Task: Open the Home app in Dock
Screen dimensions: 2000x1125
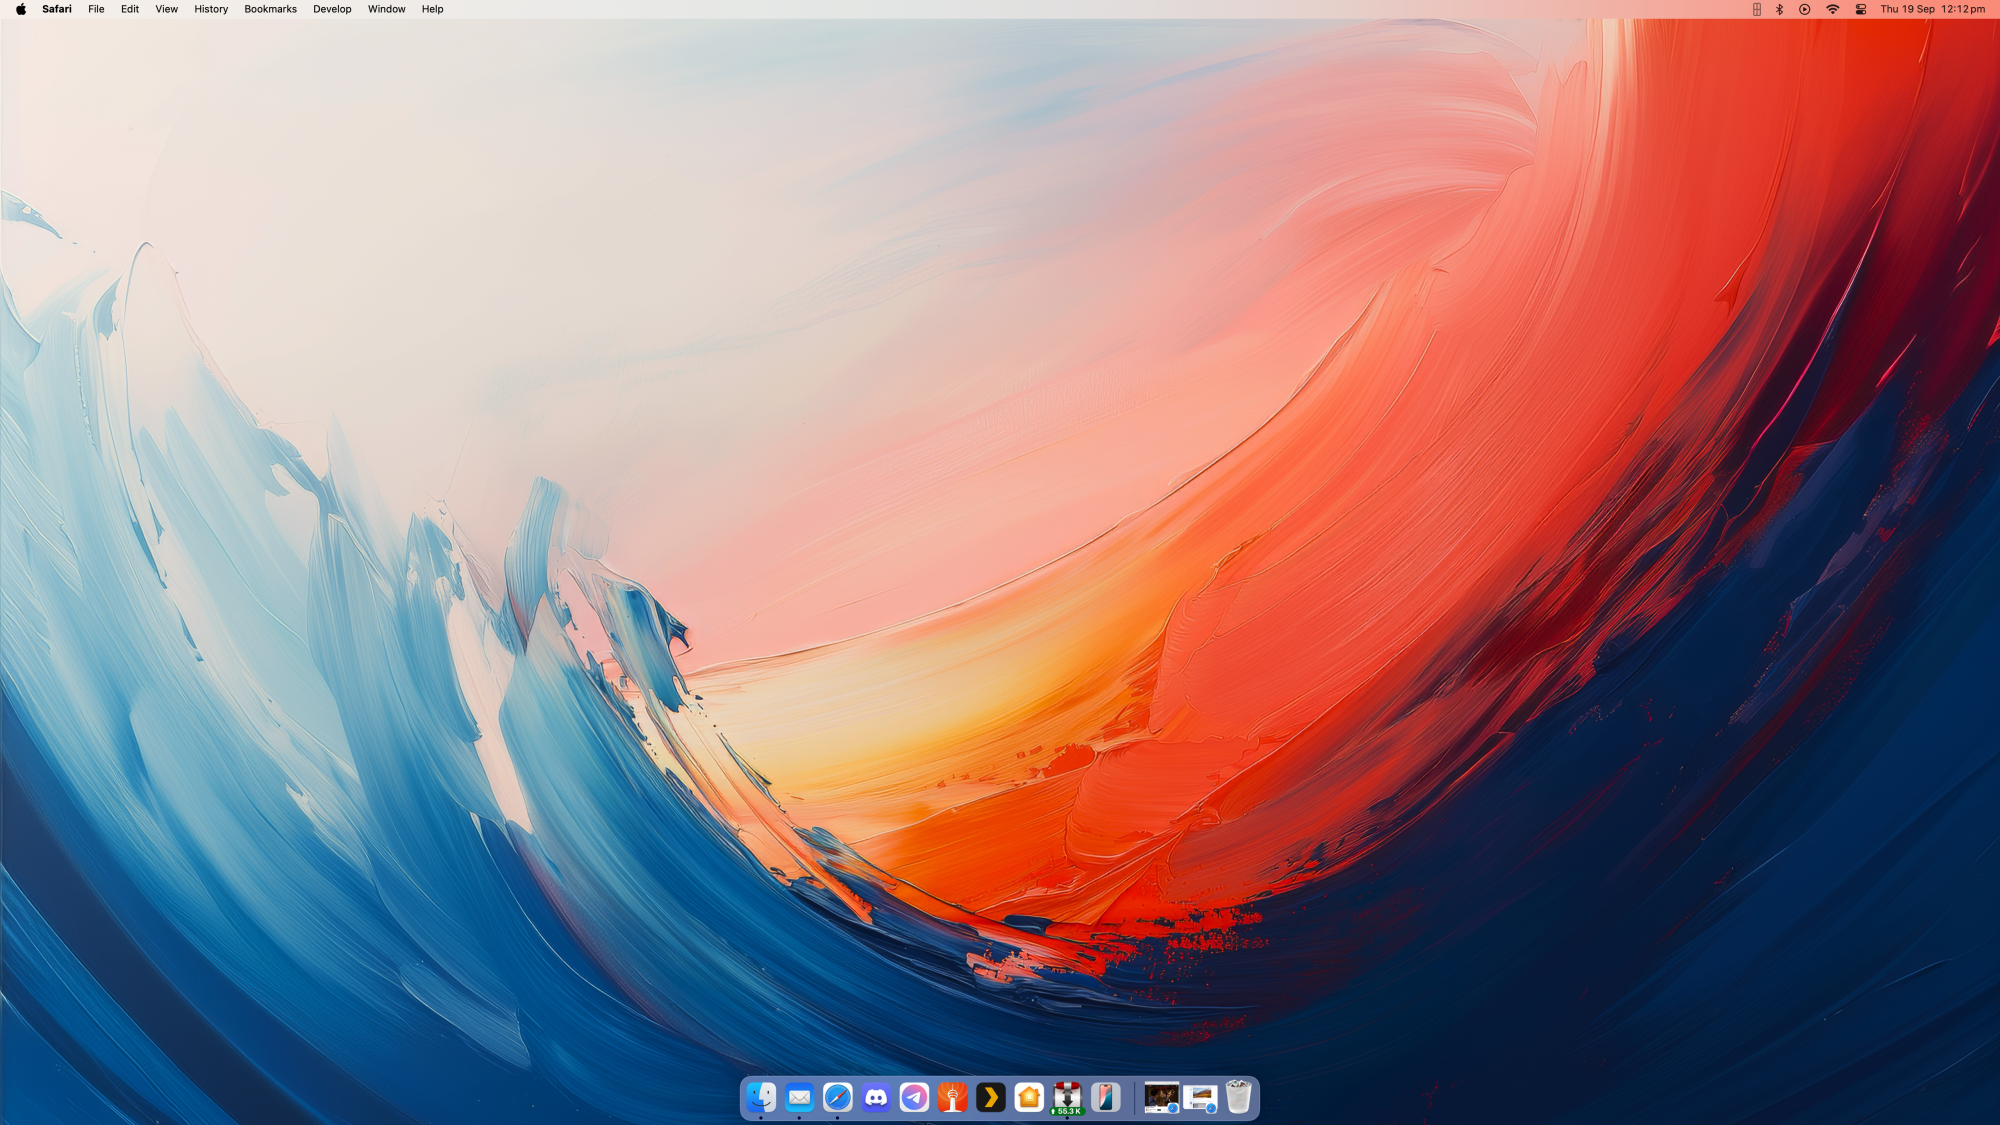Action: point(1029,1097)
